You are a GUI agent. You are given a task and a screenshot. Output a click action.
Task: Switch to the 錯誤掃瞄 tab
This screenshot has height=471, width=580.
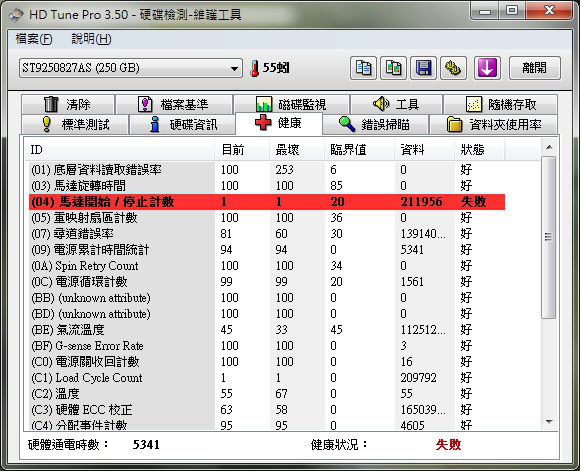click(x=375, y=124)
